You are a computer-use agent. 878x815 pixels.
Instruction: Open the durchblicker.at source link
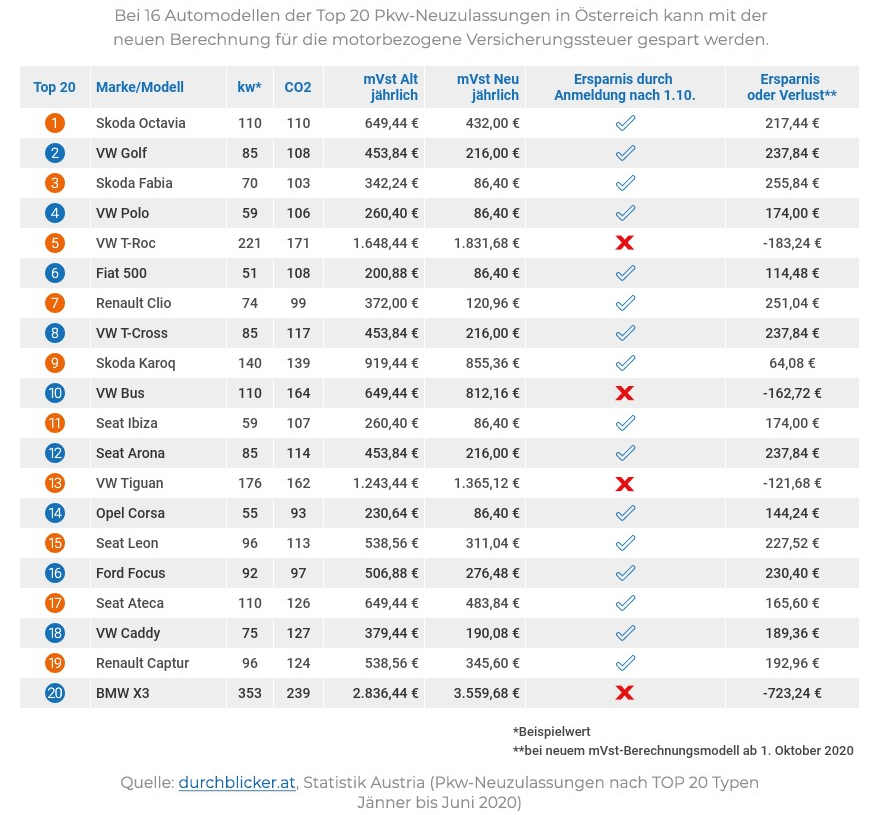[x=237, y=783]
